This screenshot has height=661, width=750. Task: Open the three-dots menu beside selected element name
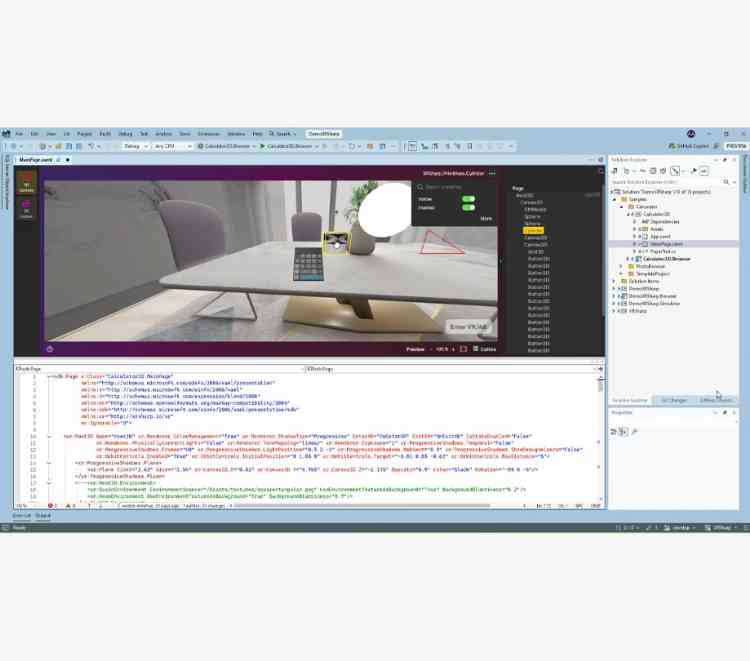(492, 173)
